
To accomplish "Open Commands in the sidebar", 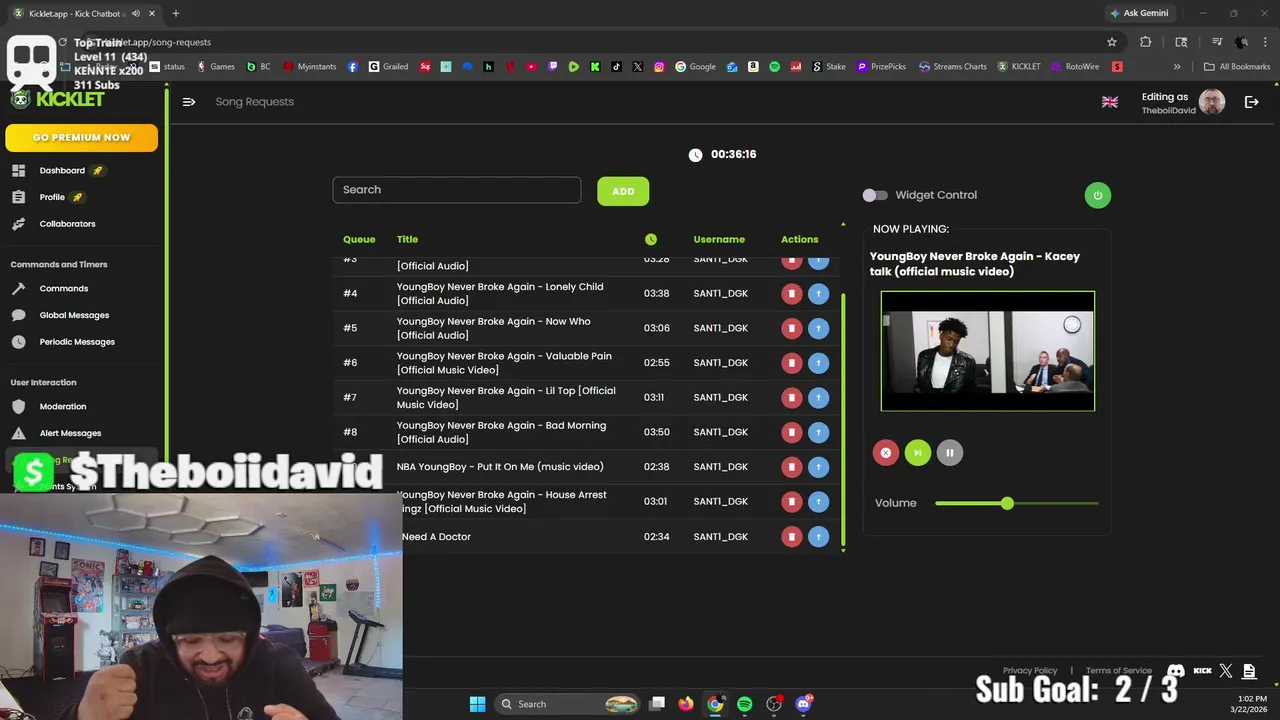I will pos(63,289).
